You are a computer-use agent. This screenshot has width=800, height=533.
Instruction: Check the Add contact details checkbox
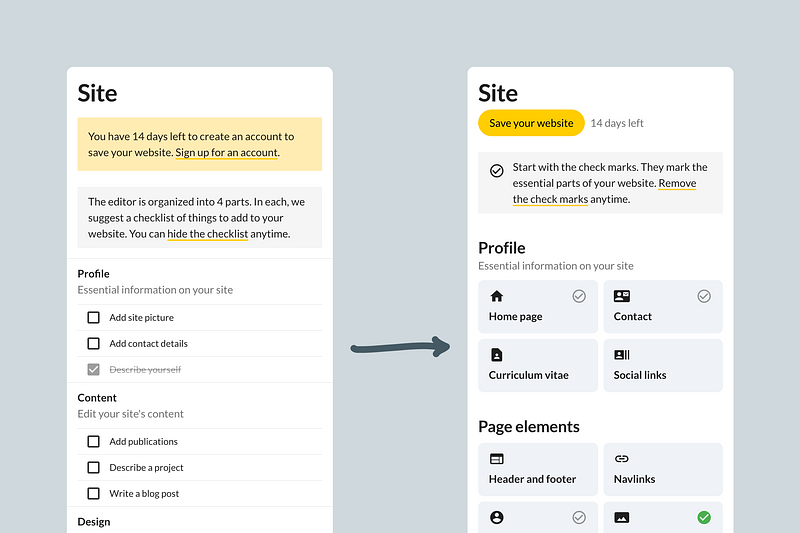[93, 343]
